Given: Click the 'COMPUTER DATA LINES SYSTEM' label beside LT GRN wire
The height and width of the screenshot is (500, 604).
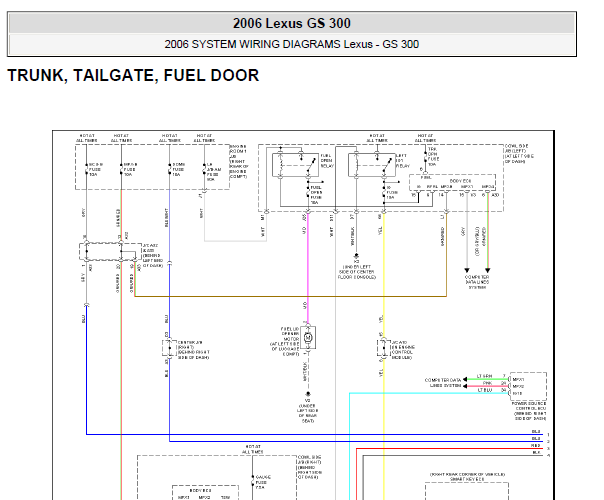Looking at the screenshot, I should coord(443,383).
